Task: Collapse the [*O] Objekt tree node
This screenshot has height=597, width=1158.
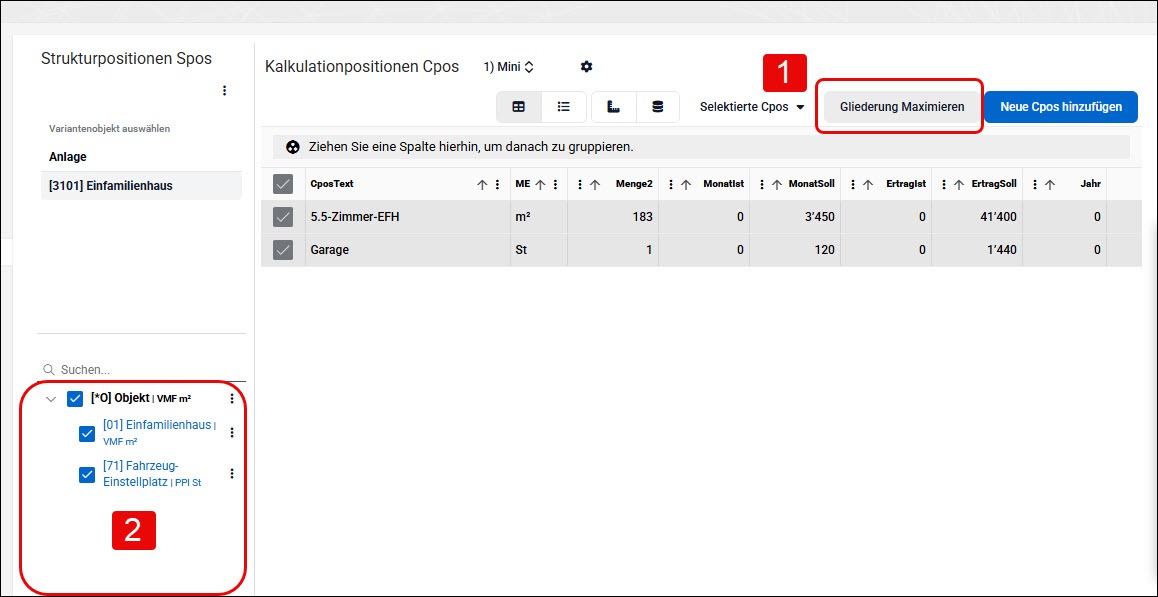Action: coord(51,399)
